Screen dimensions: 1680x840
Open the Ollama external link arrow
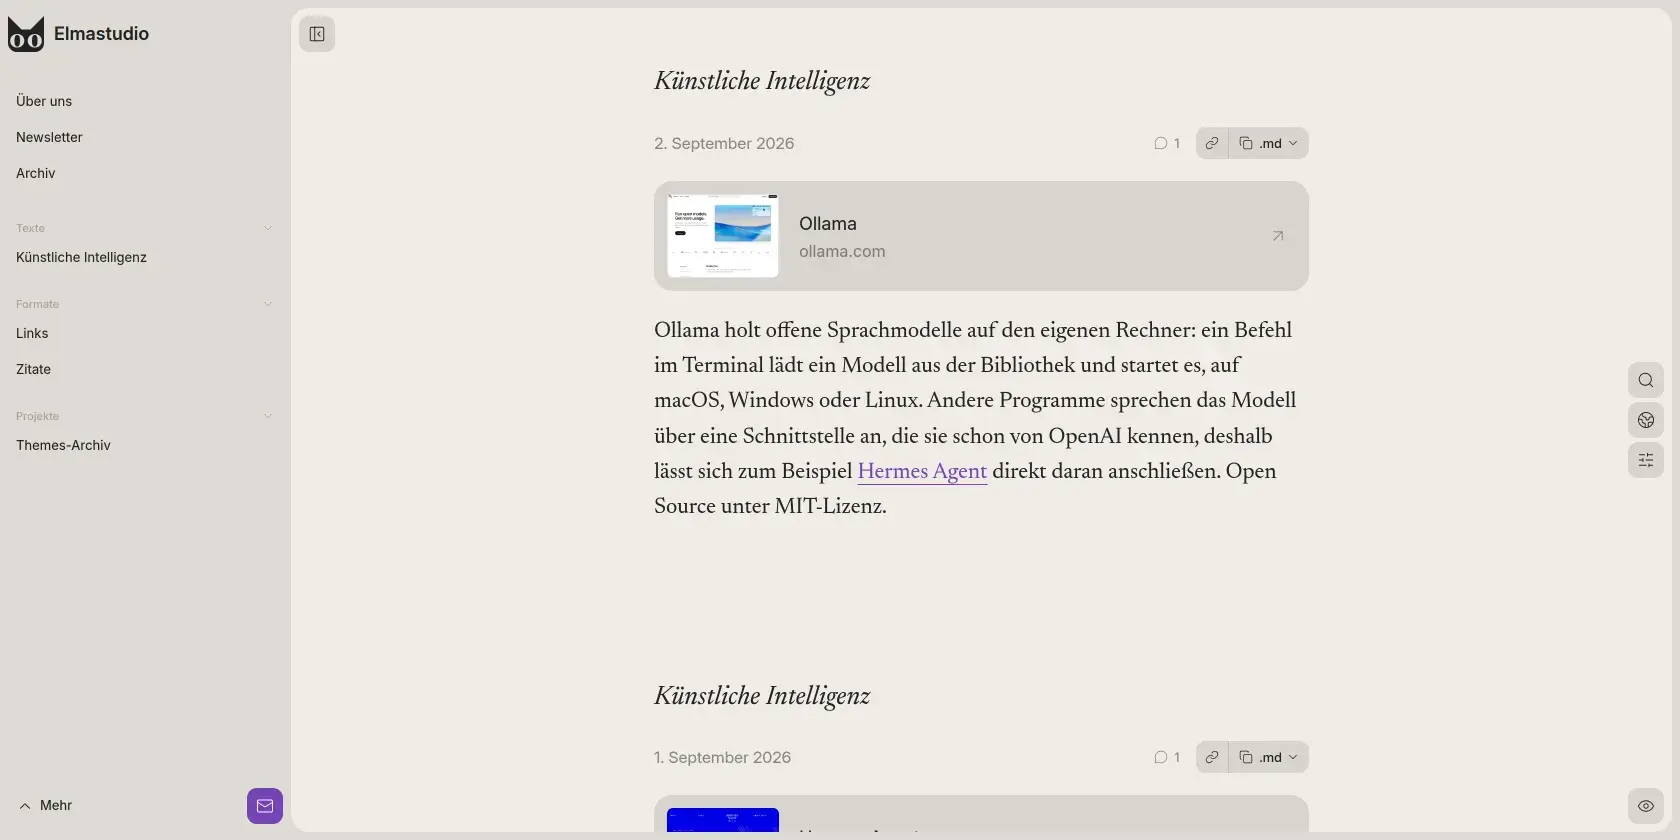click(x=1278, y=236)
